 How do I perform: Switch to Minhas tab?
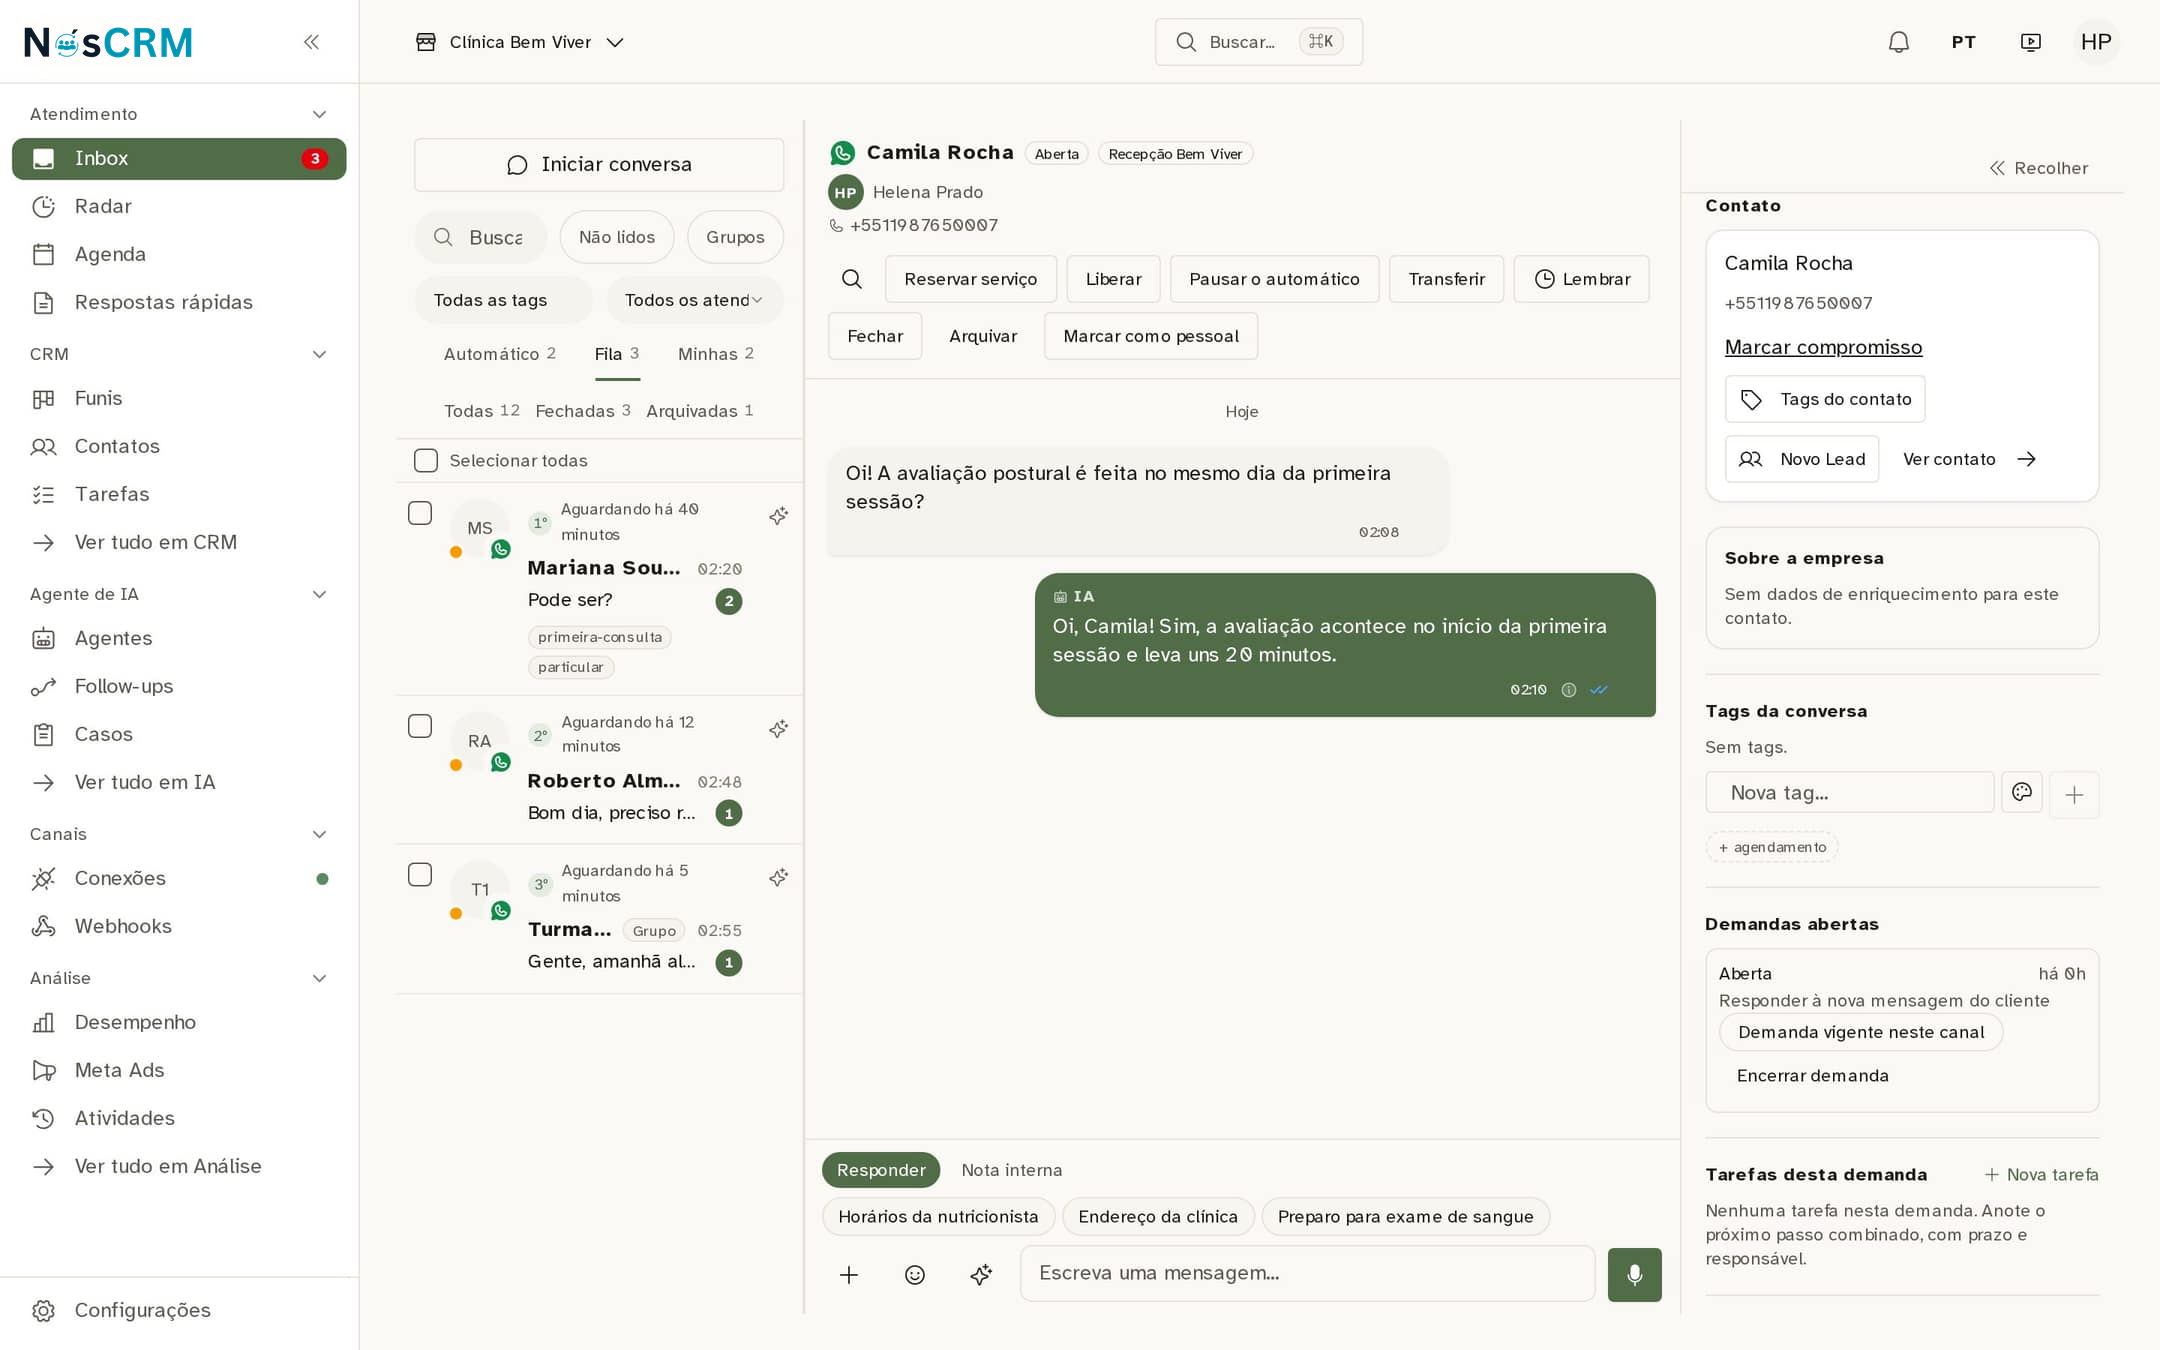pos(716,354)
